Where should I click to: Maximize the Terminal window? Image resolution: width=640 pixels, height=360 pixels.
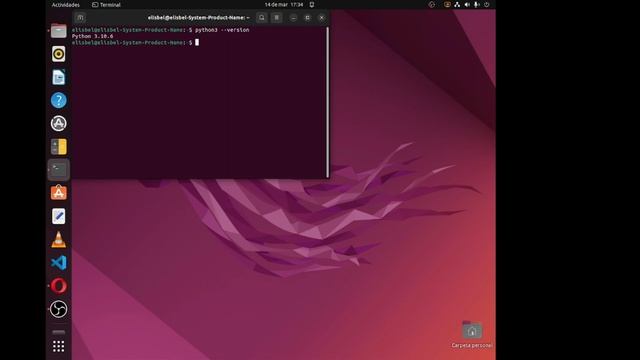click(x=307, y=18)
